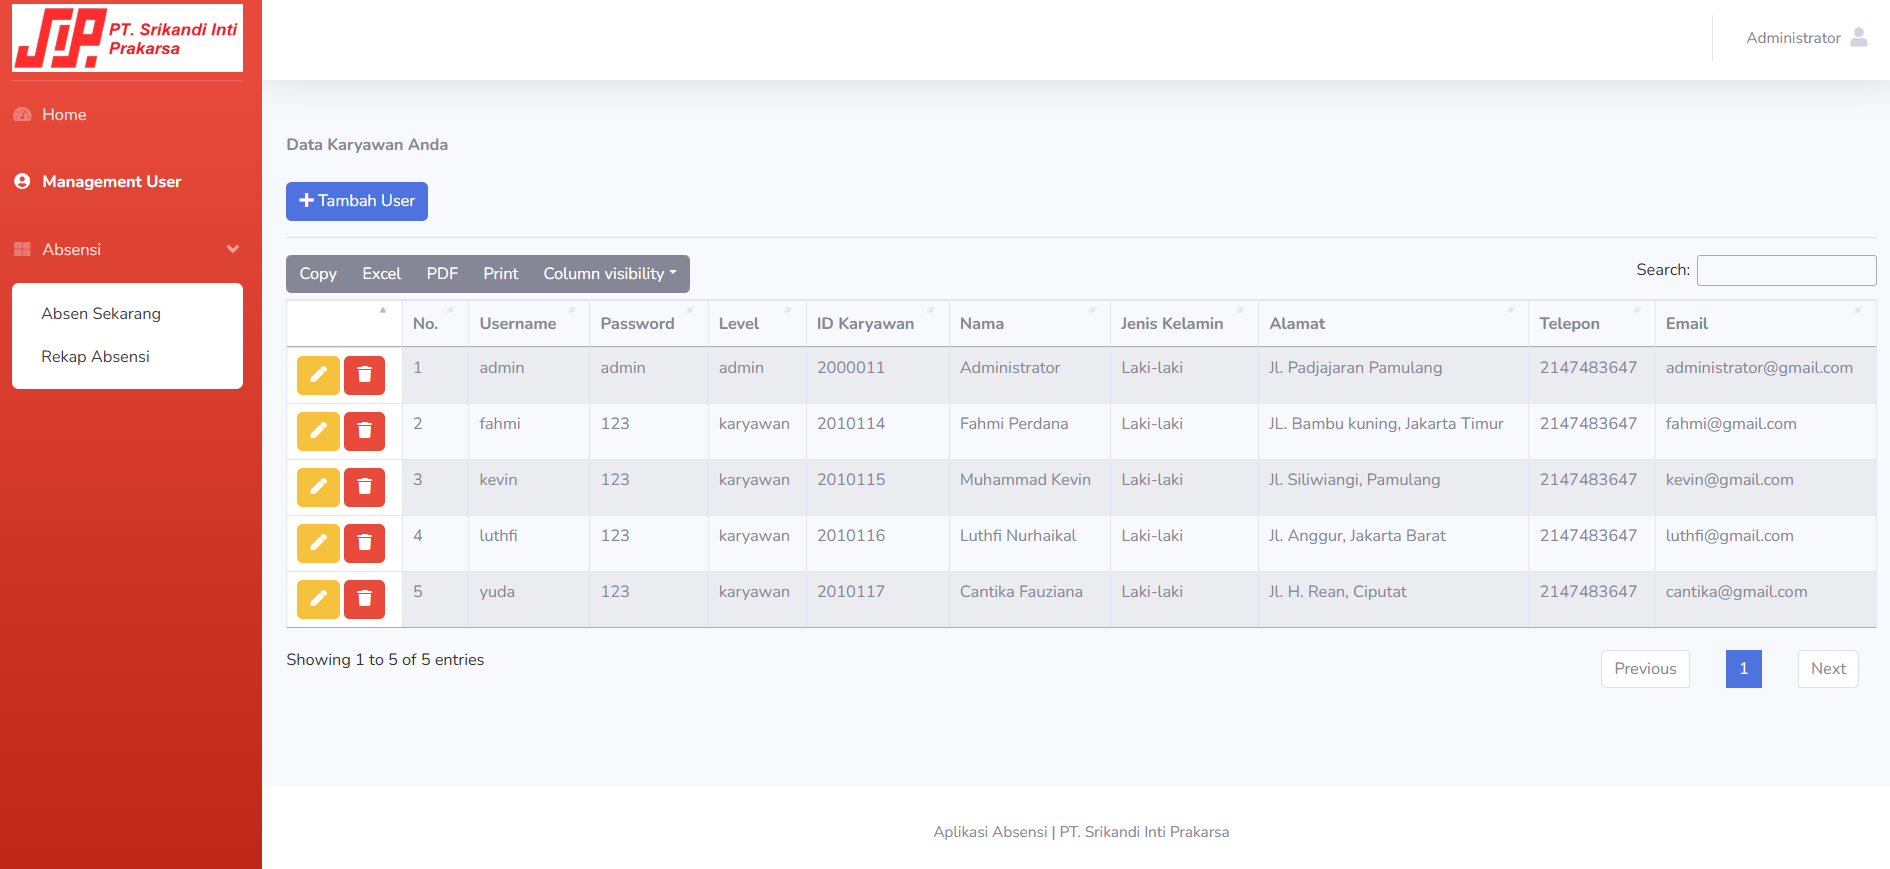Click the Administrator profile avatar icon

click(1859, 37)
